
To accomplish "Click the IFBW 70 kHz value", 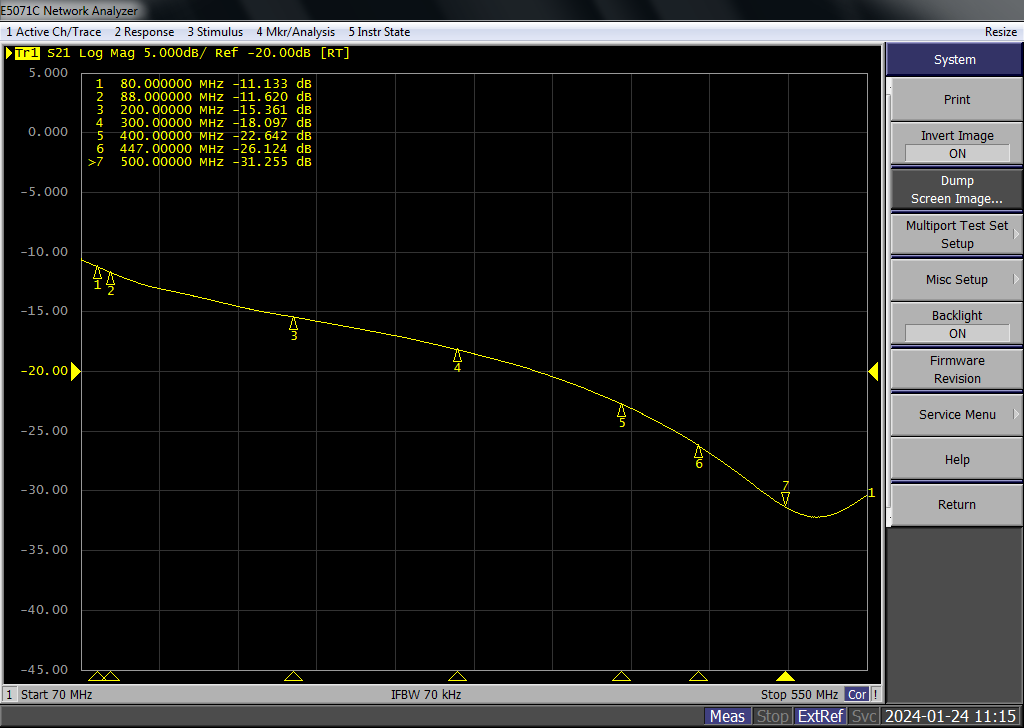I will [x=426, y=695].
